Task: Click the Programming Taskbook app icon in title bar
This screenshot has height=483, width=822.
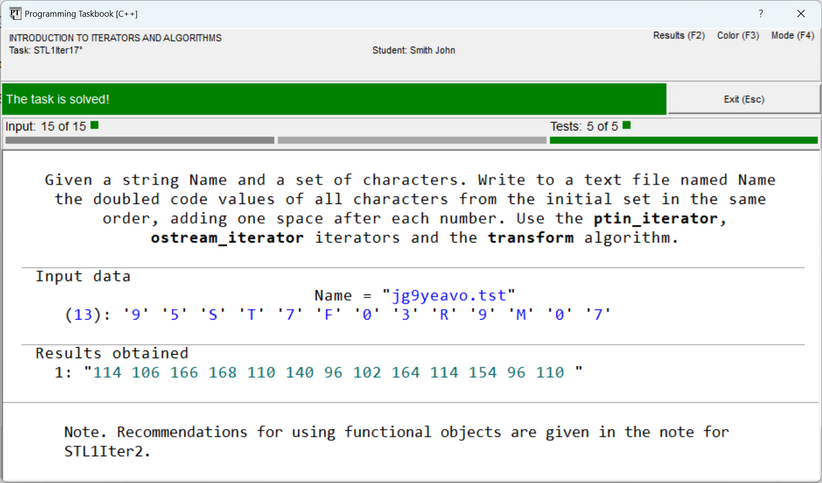Action: [x=15, y=14]
